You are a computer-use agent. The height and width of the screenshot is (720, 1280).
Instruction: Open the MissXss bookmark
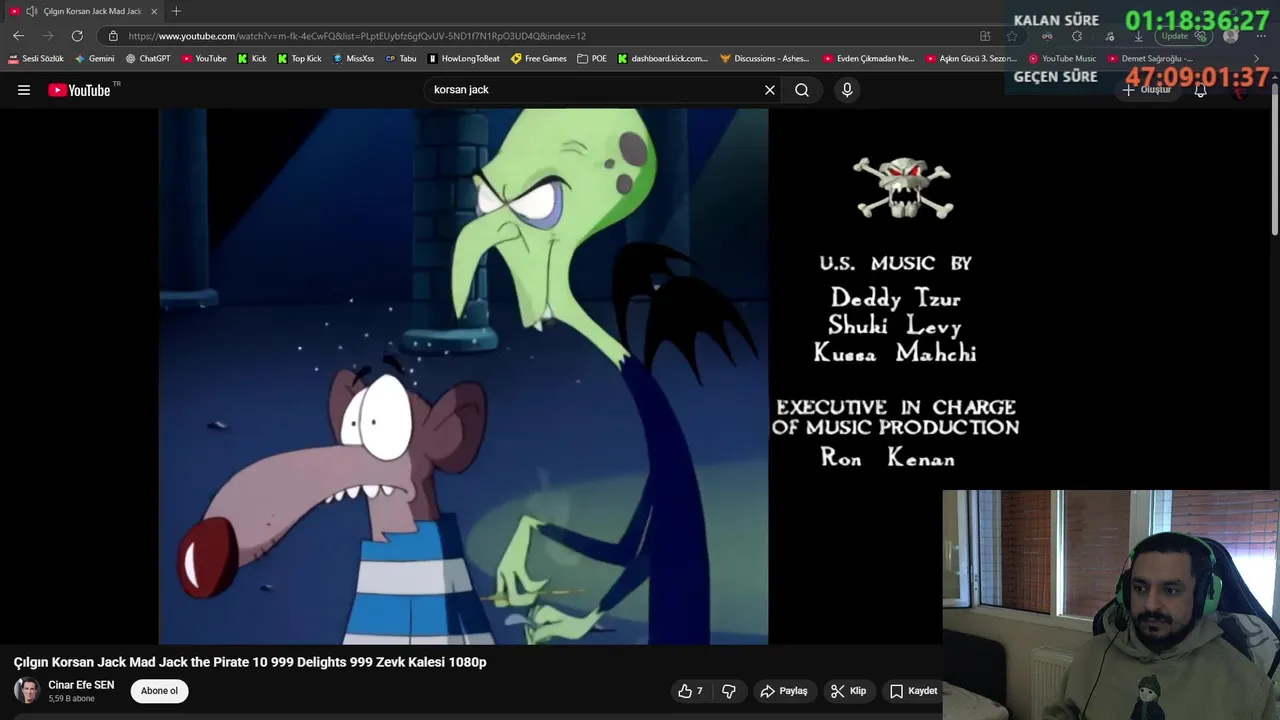353,59
